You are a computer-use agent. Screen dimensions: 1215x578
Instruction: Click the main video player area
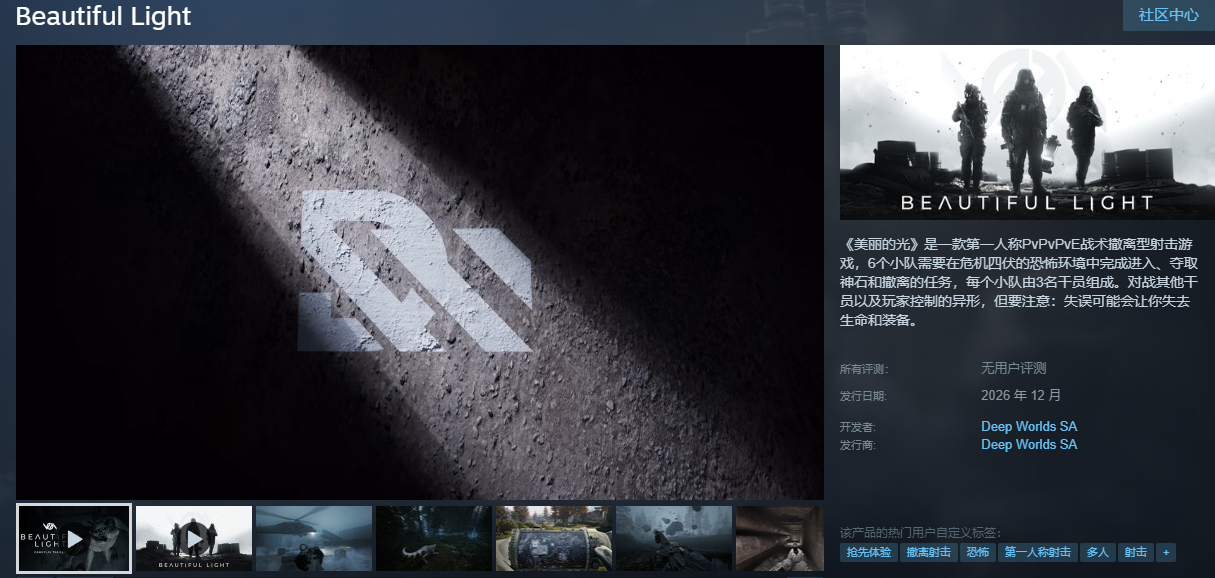tap(420, 272)
